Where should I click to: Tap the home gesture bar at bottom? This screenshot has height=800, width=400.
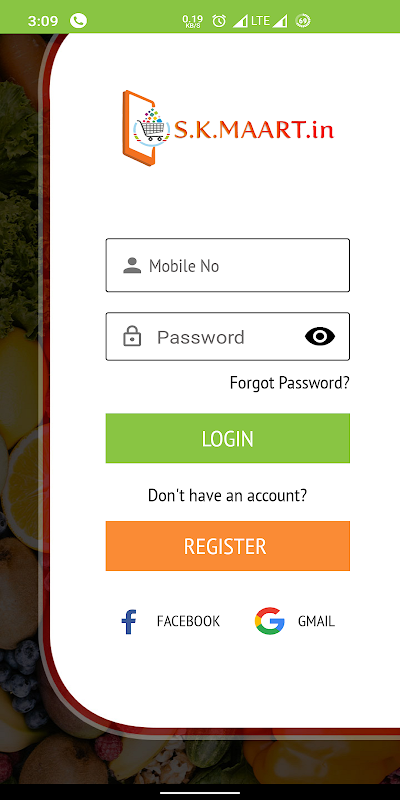pos(200,792)
